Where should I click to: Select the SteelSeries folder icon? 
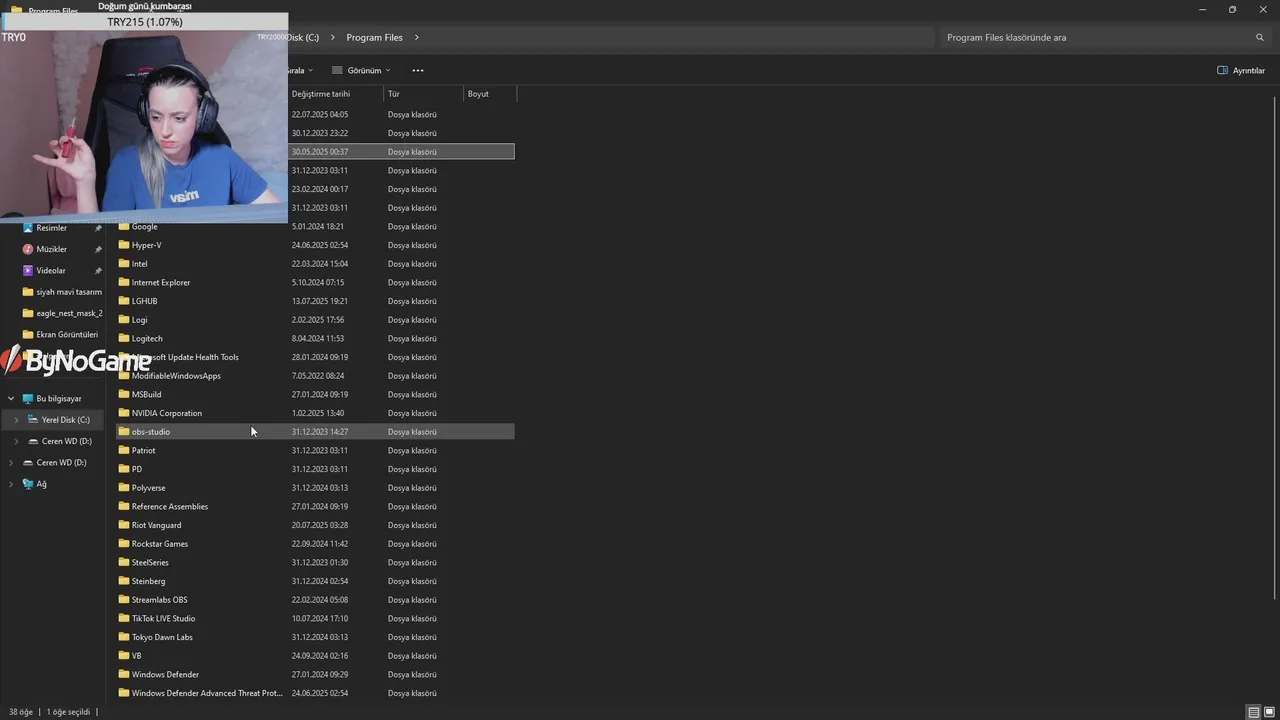(x=124, y=562)
